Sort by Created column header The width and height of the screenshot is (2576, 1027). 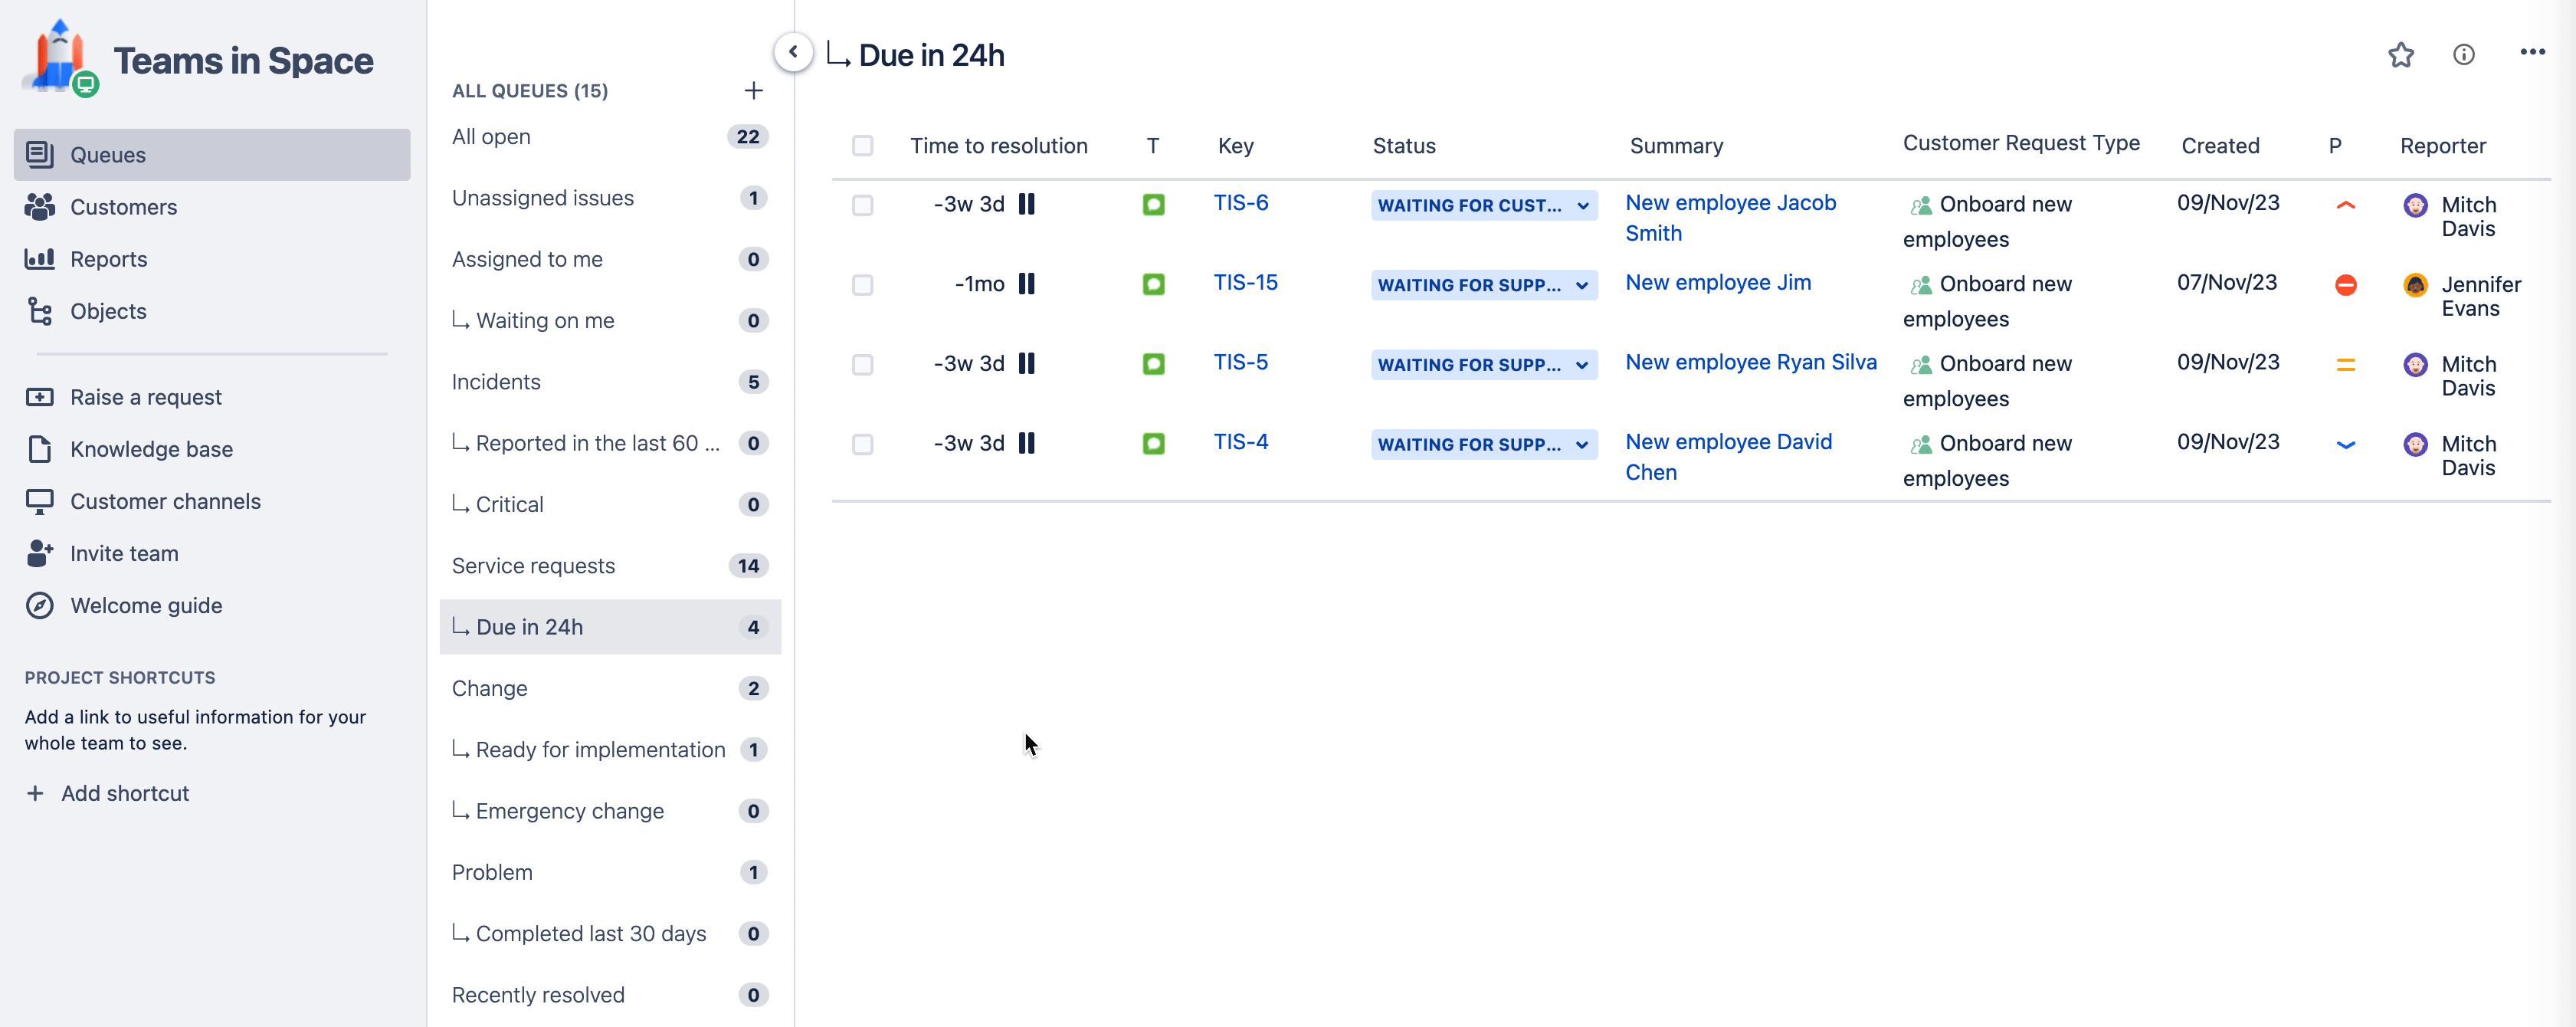coord(2220,146)
